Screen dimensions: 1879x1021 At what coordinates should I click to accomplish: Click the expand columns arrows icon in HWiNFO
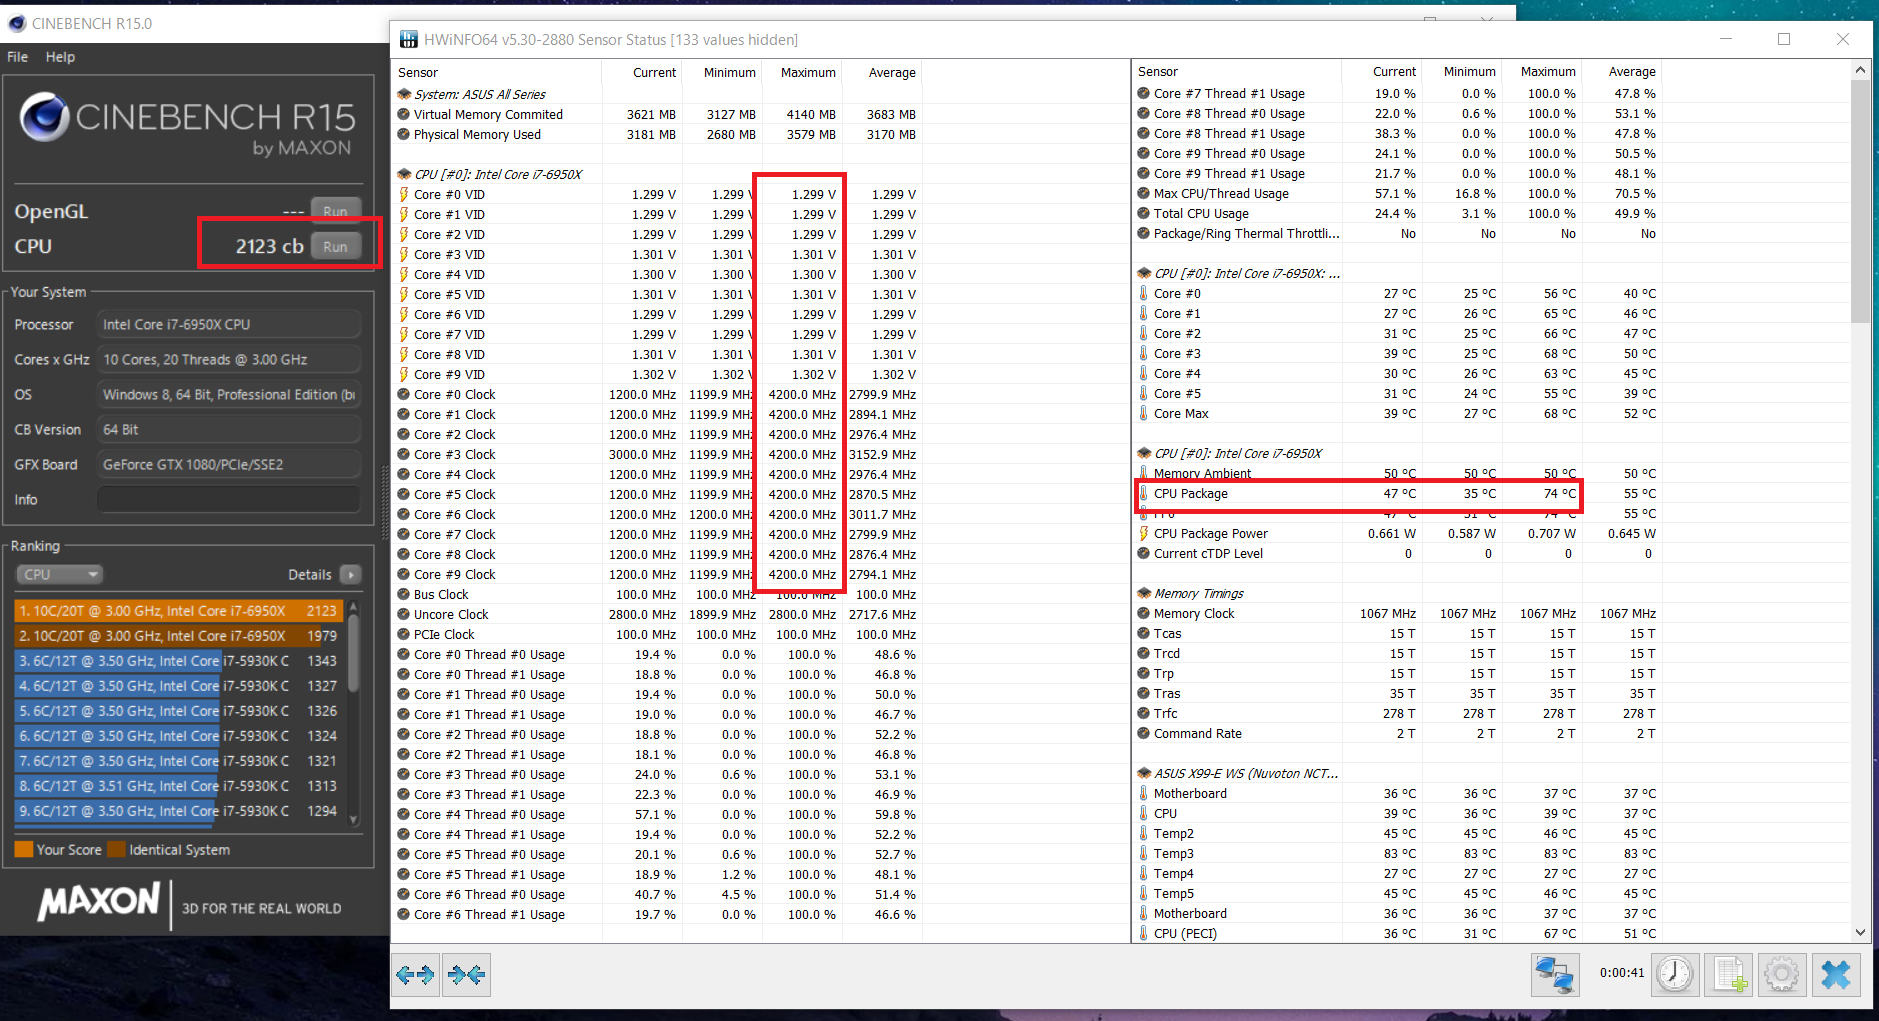click(415, 974)
